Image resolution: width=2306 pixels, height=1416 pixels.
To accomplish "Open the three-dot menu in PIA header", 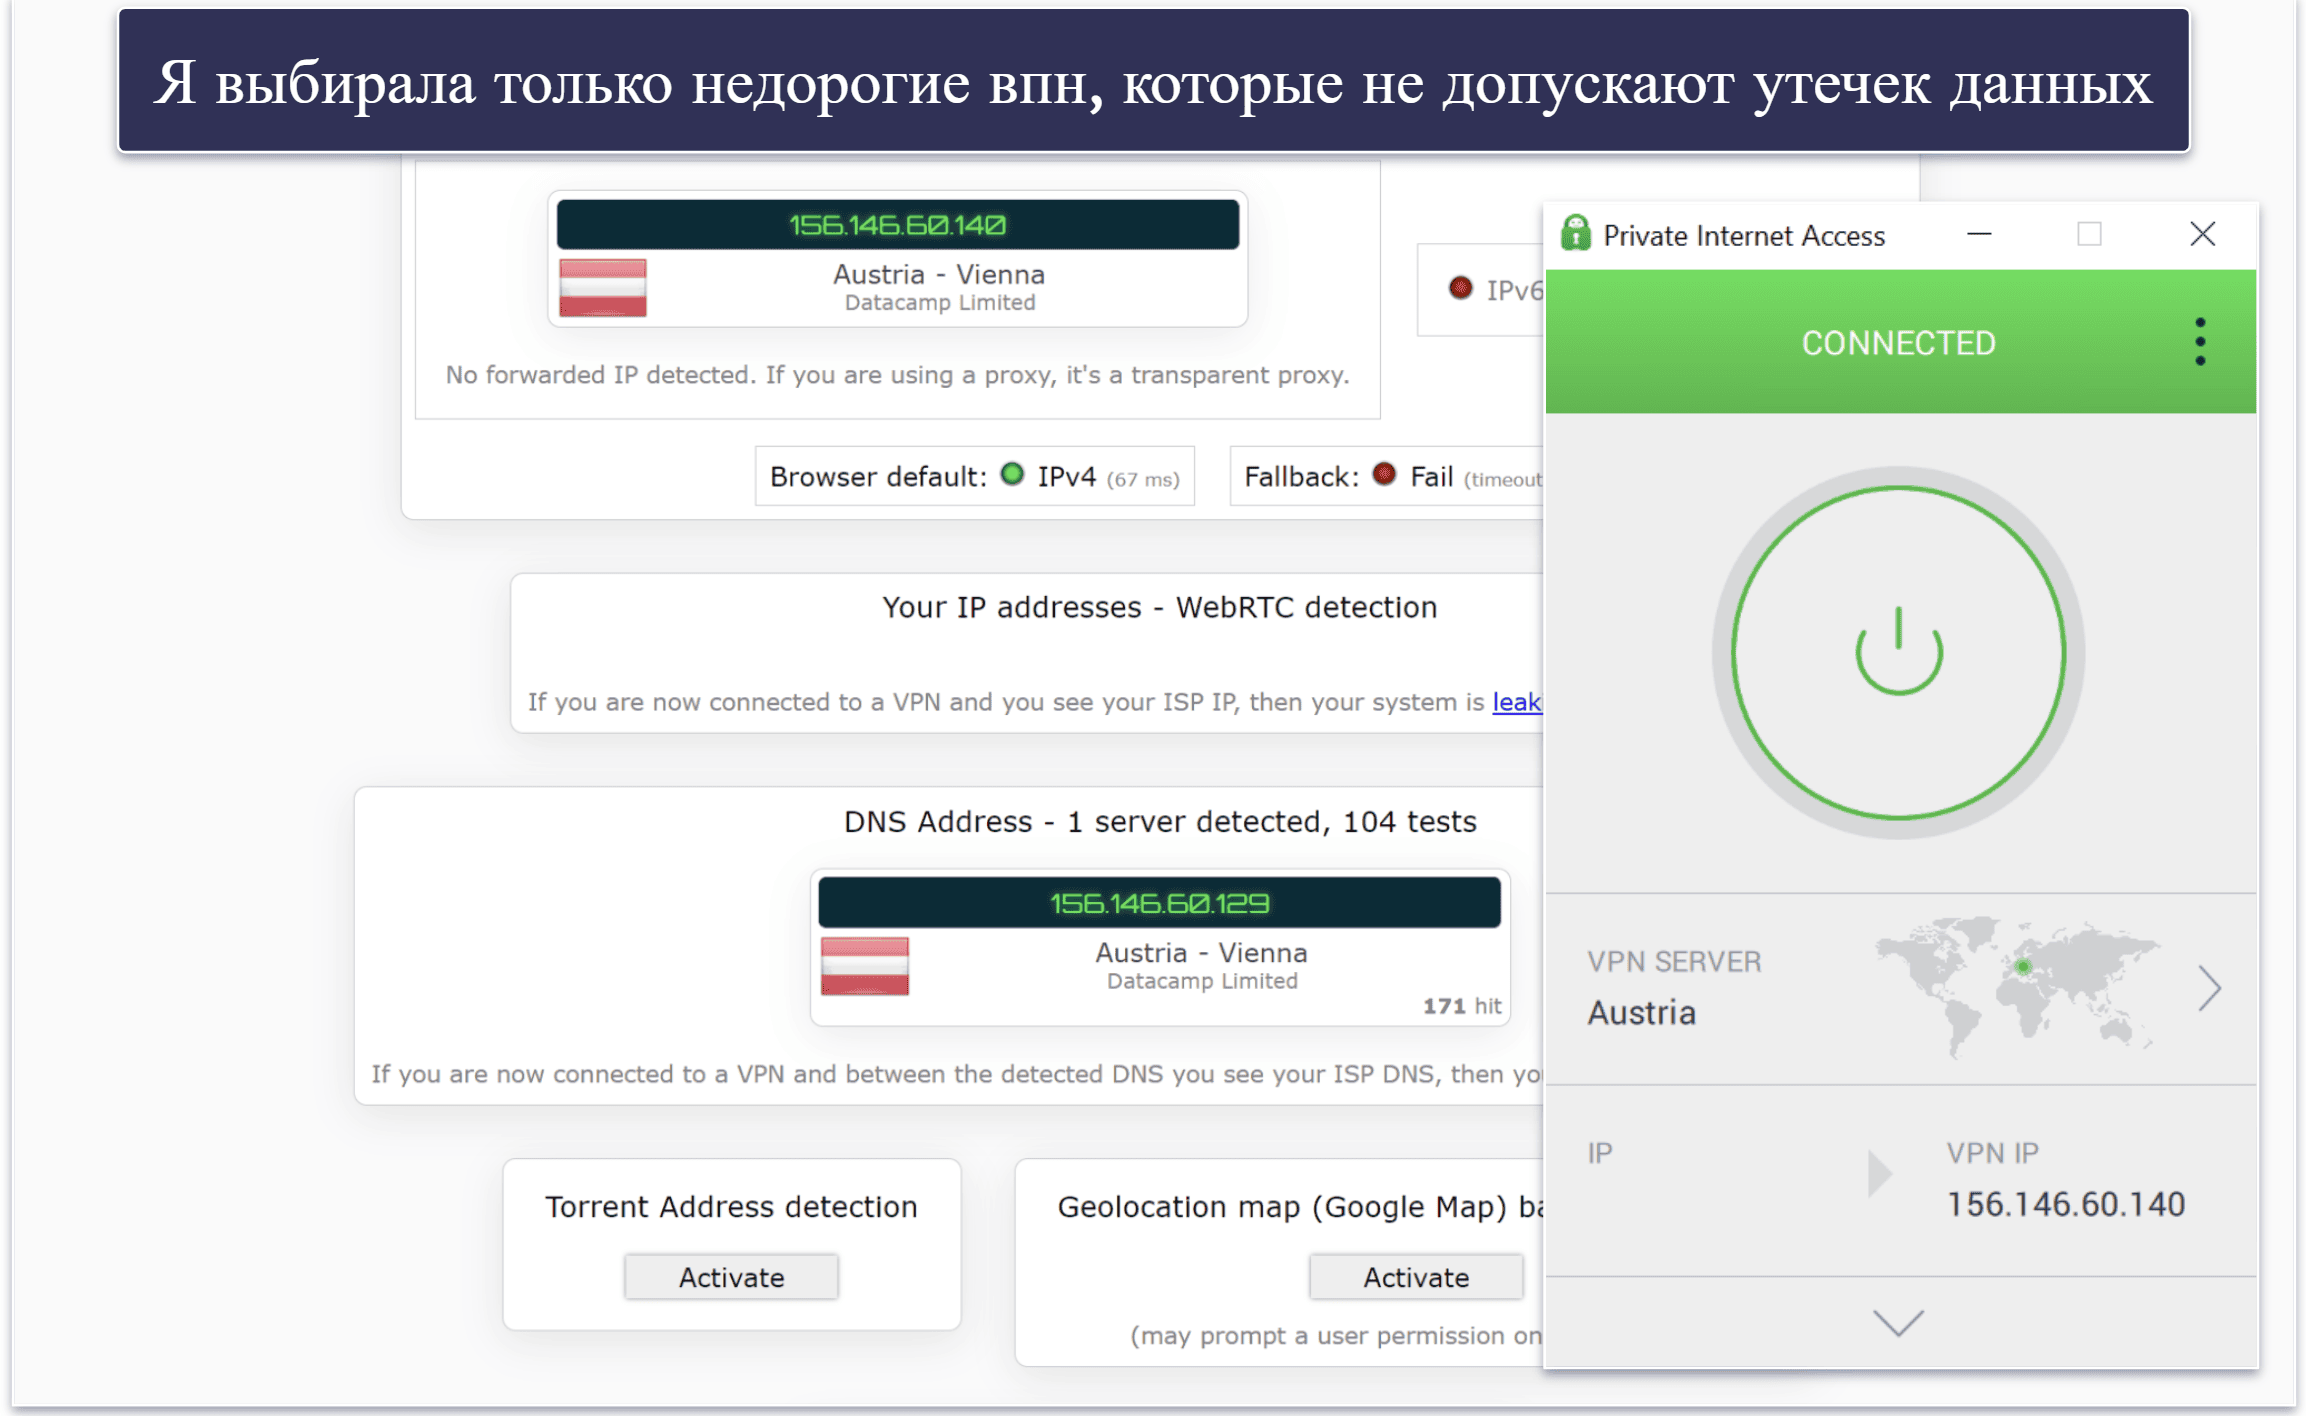I will click(x=2200, y=343).
